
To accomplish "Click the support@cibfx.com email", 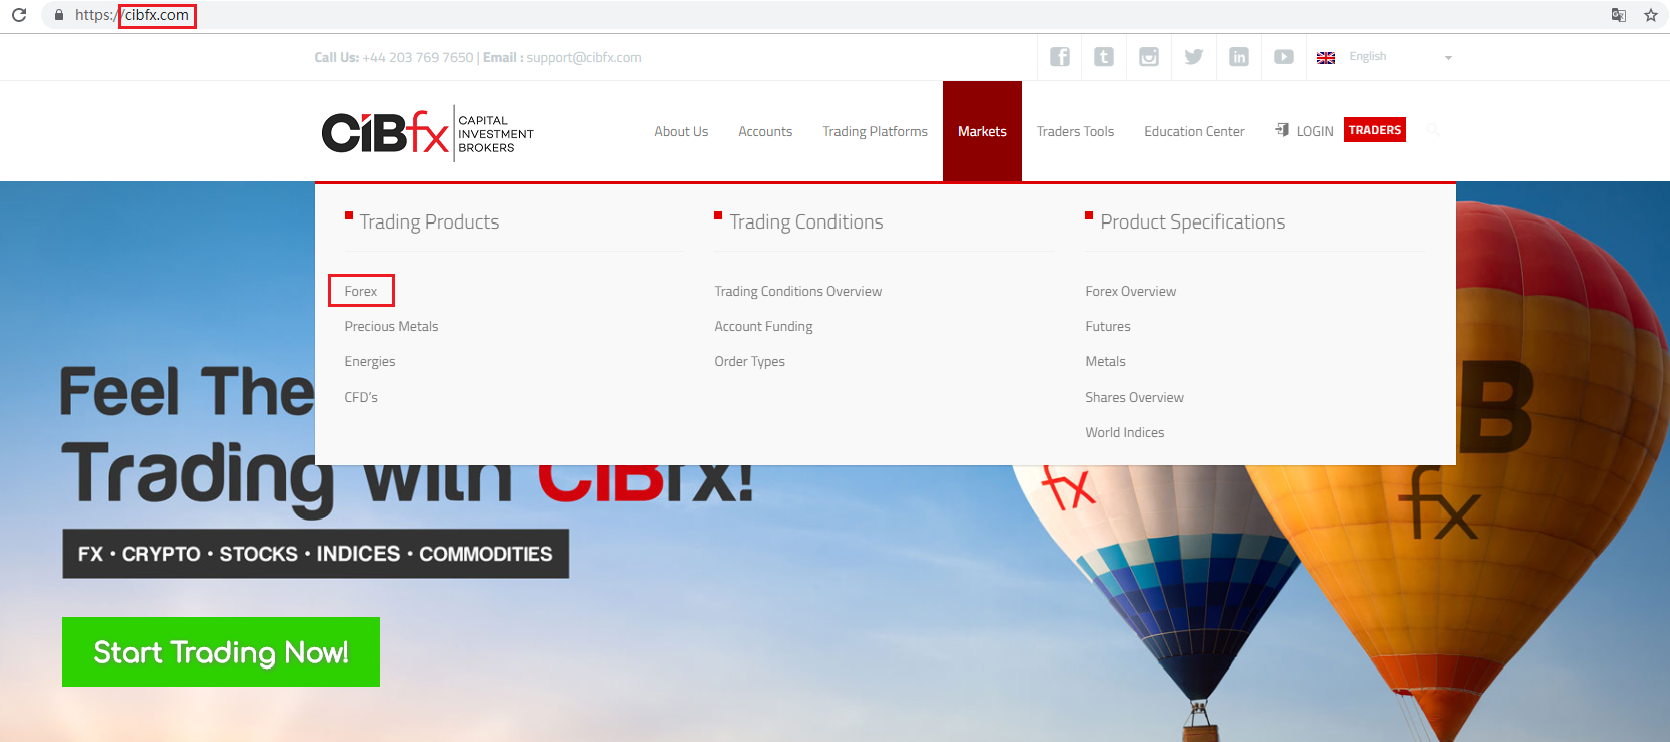I will [584, 57].
